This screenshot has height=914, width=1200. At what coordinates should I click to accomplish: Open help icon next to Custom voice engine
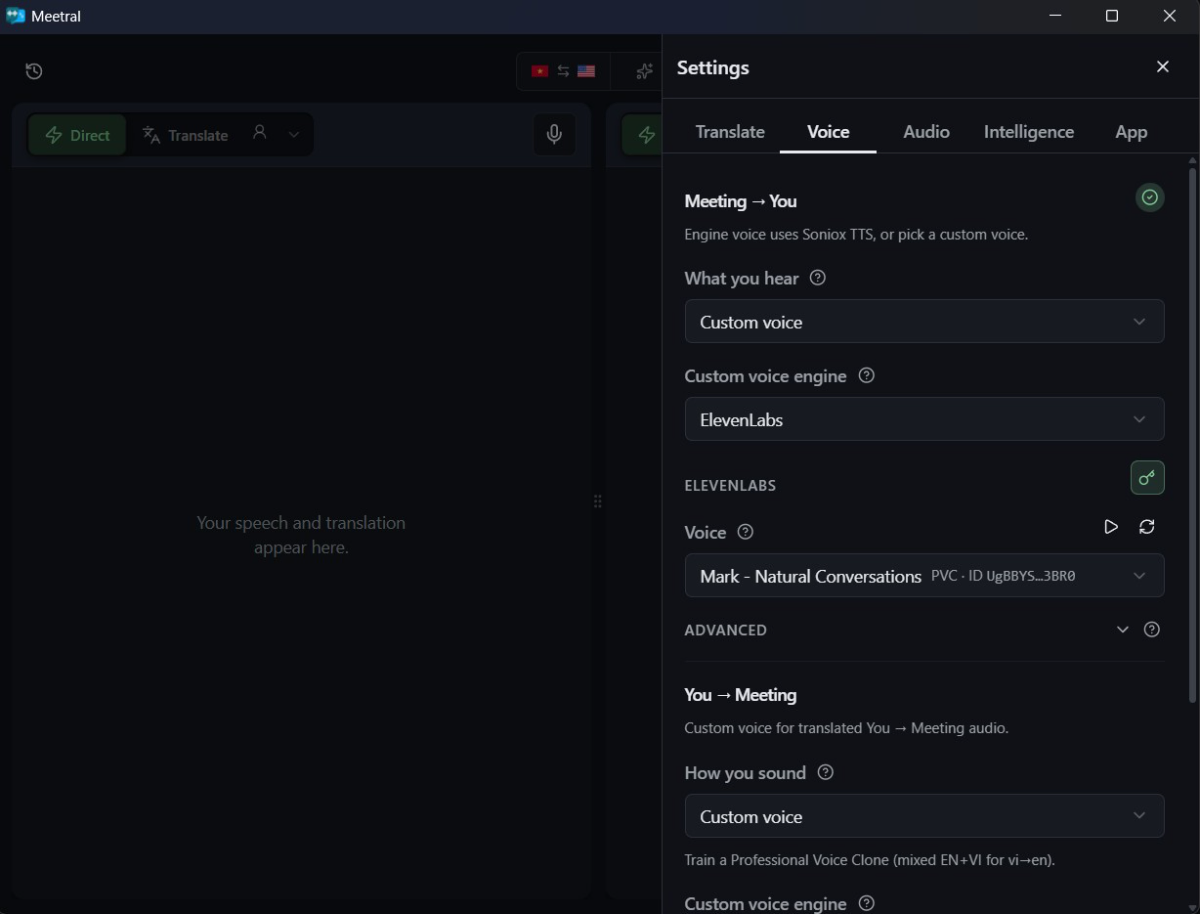point(867,376)
